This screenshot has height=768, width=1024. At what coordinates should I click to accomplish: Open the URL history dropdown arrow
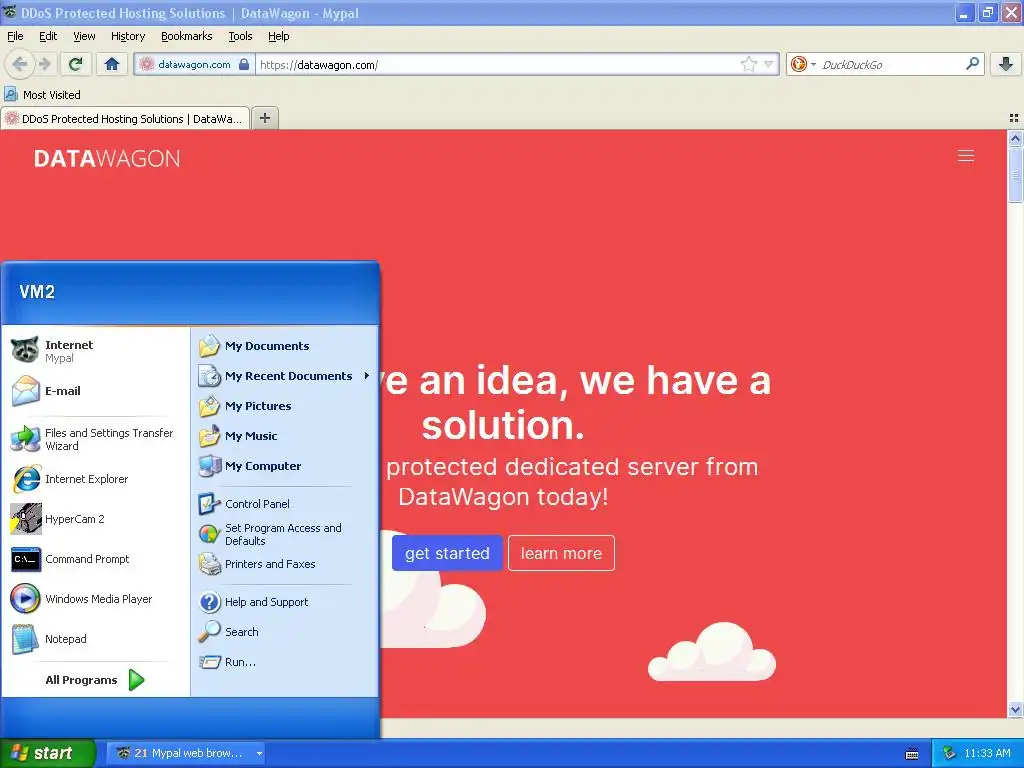point(769,64)
